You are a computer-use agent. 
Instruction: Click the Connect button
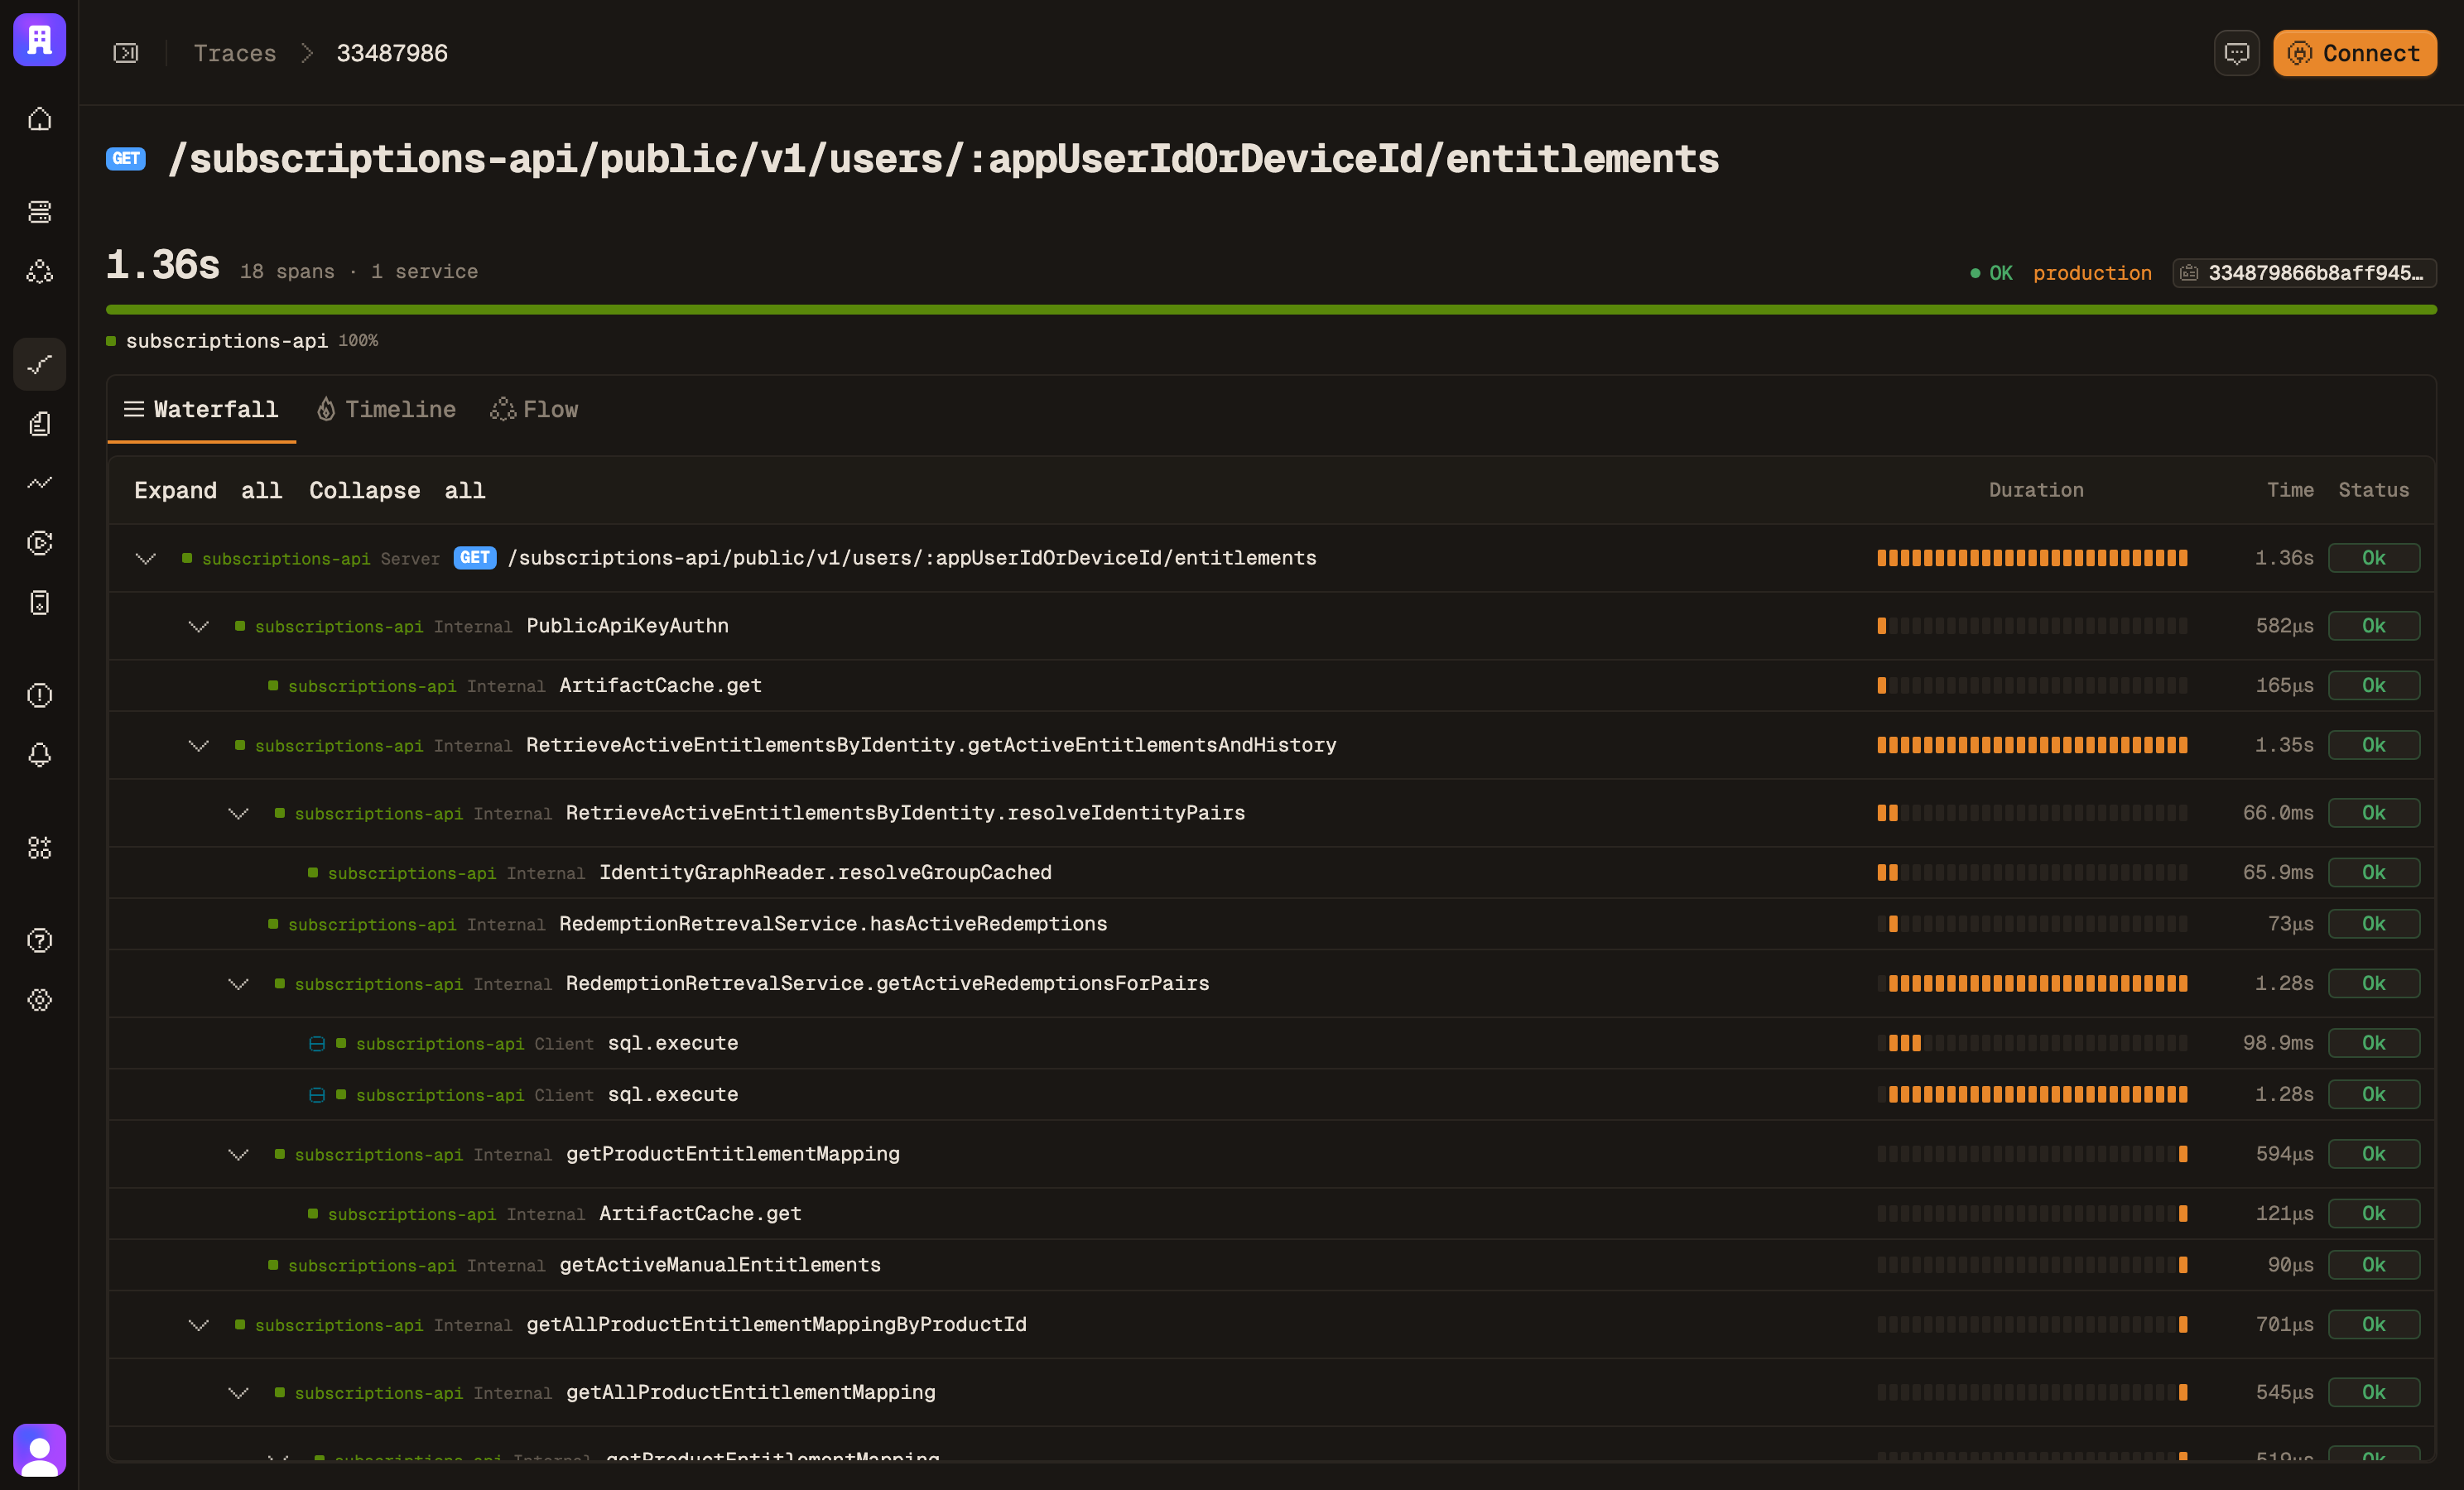coord(2354,53)
